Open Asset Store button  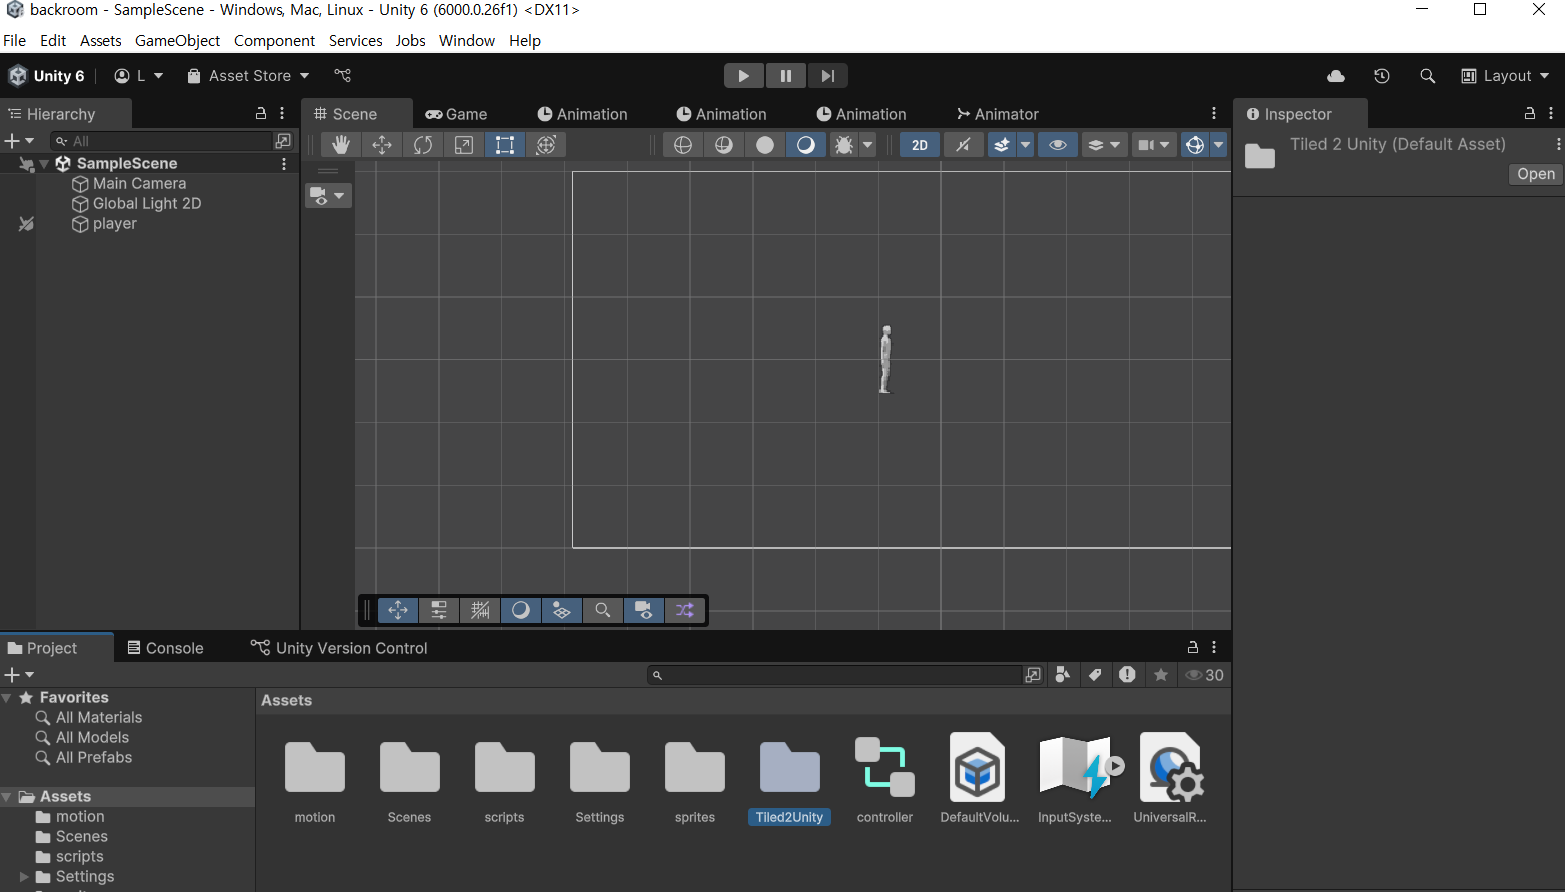249,76
